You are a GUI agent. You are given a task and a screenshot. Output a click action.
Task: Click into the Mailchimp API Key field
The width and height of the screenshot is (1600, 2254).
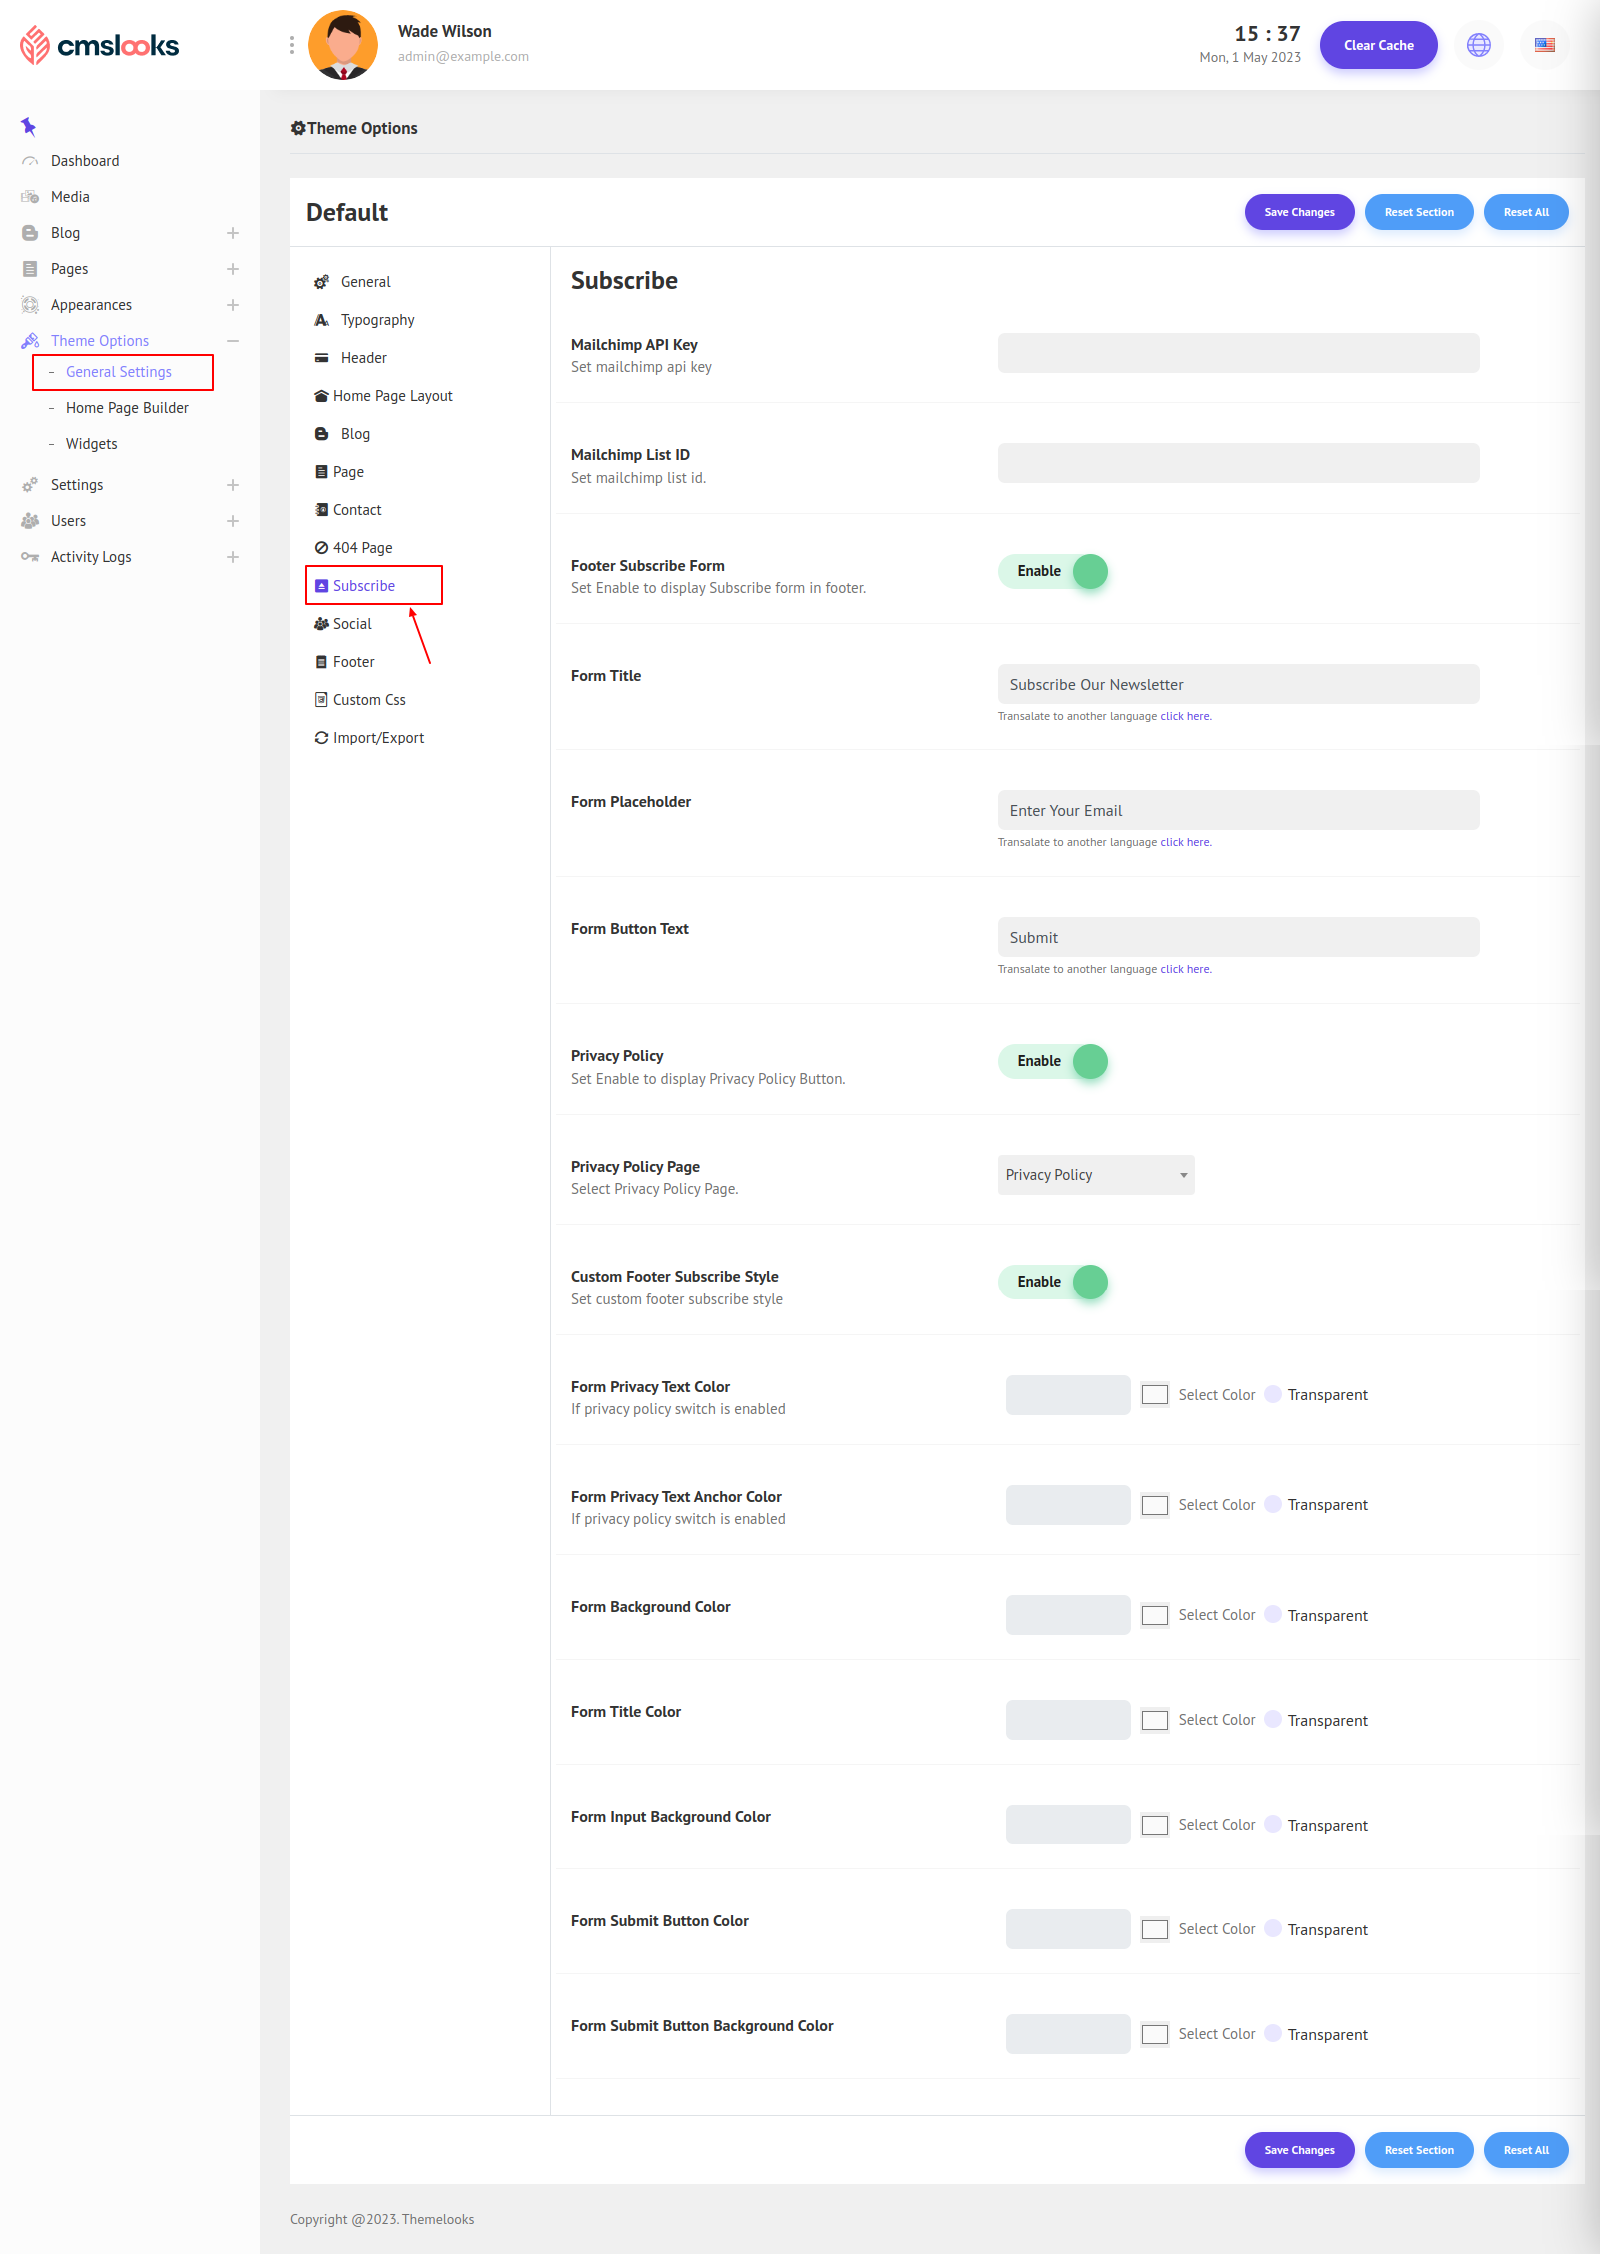(x=1237, y=353)
